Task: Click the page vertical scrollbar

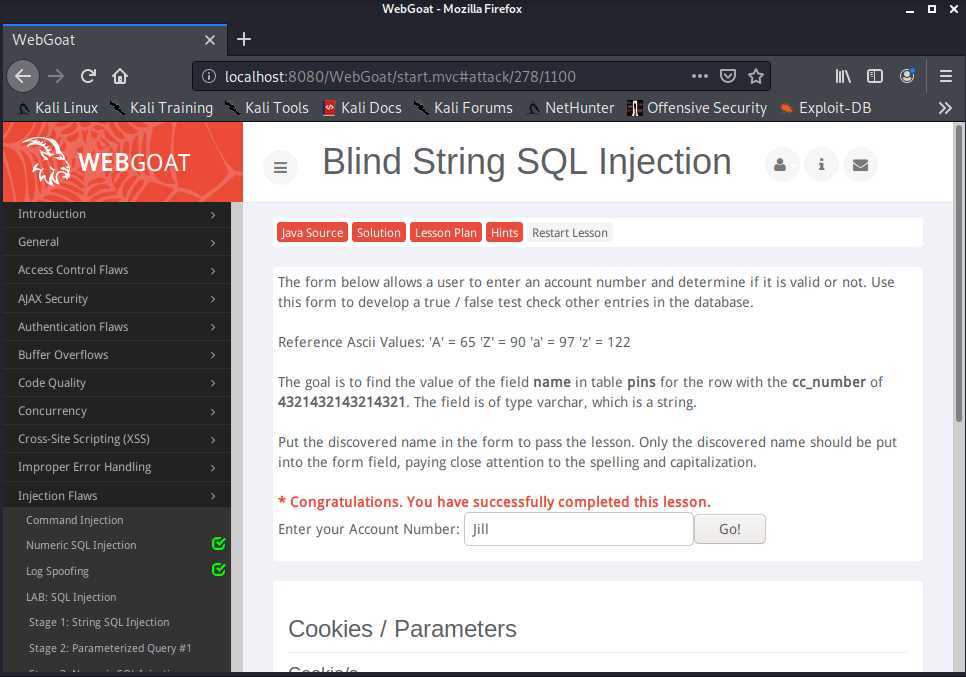Action: (959, 274)
